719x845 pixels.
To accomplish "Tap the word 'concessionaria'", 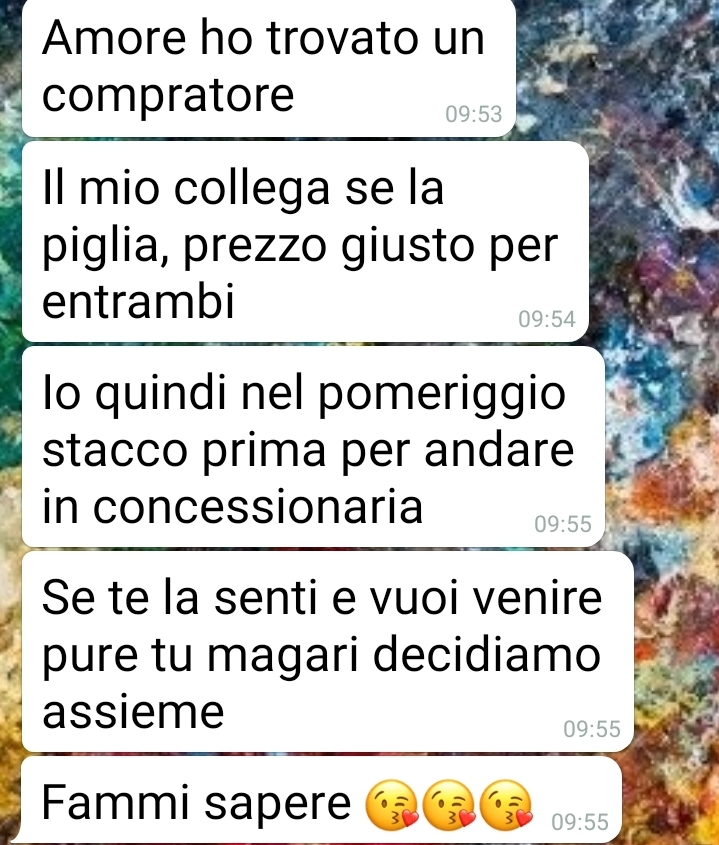I will tap(232, 505).
